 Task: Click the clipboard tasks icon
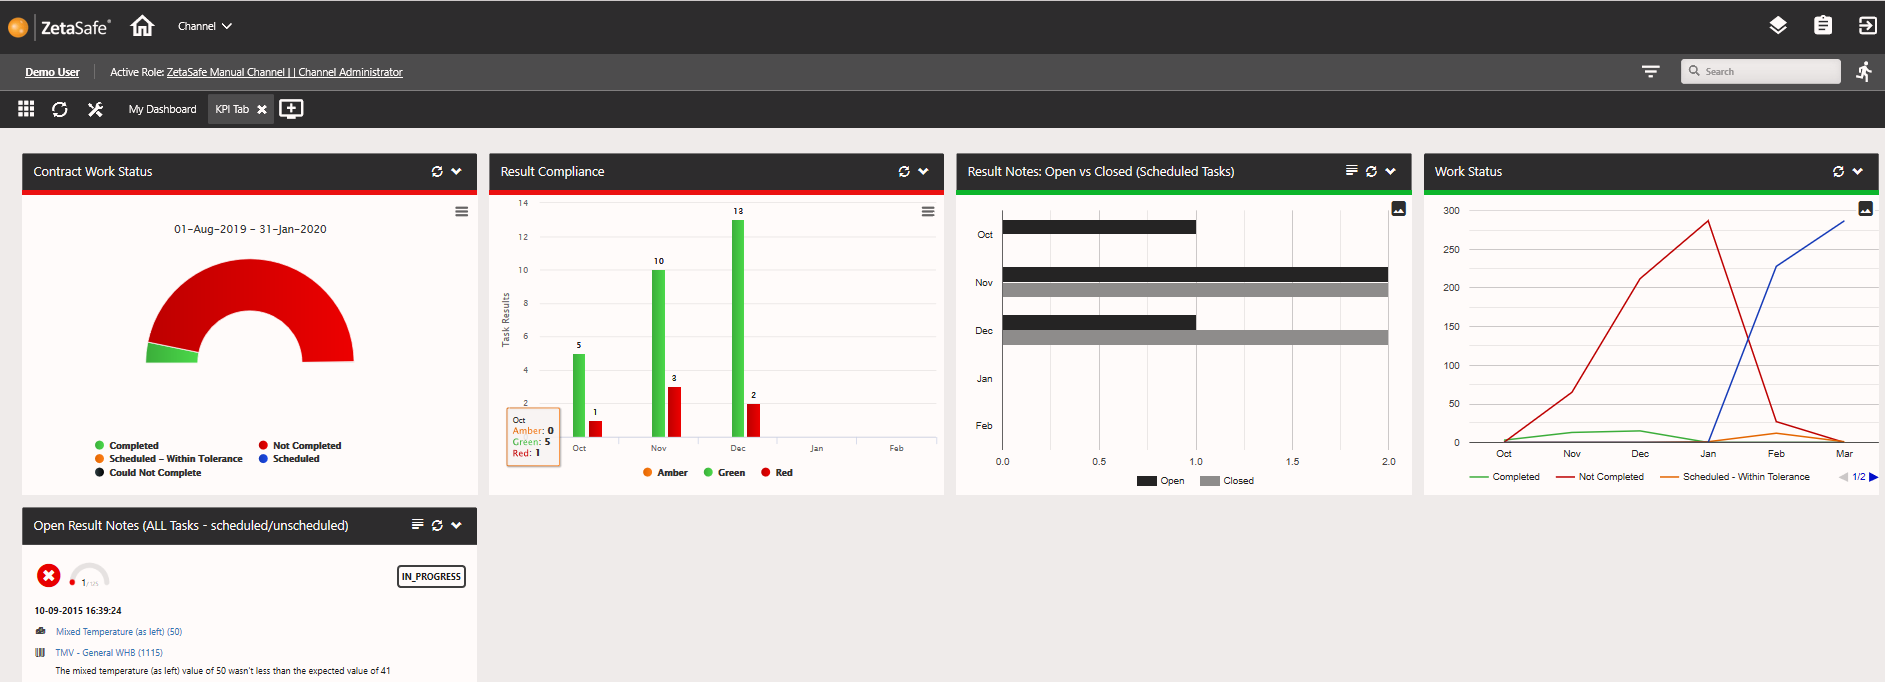1822,26
